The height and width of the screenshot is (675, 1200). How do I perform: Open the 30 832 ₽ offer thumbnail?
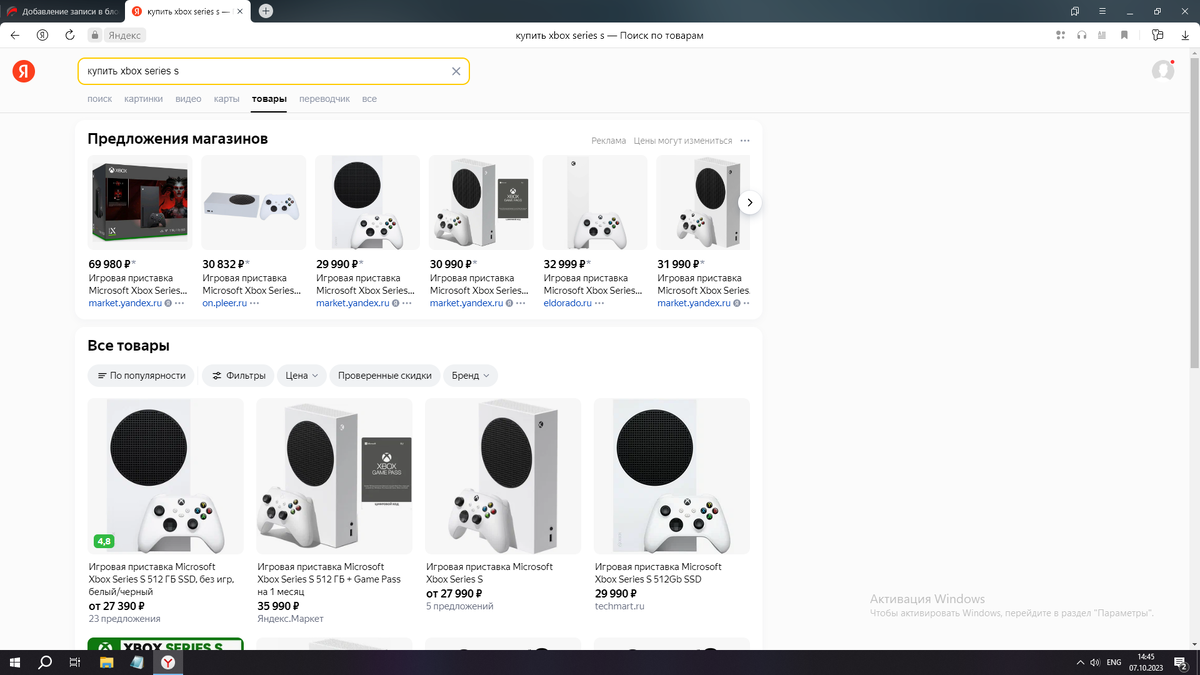254,202
